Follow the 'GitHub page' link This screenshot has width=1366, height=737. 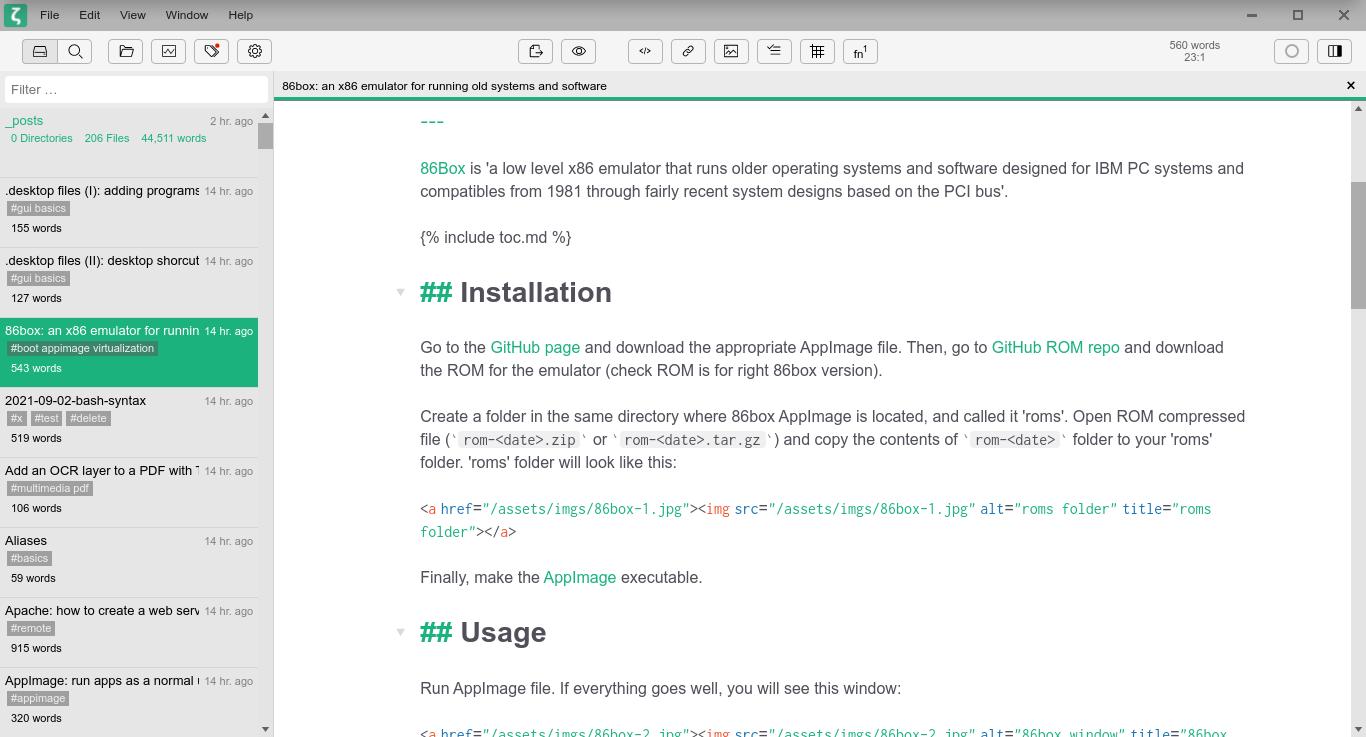(535, 348)
